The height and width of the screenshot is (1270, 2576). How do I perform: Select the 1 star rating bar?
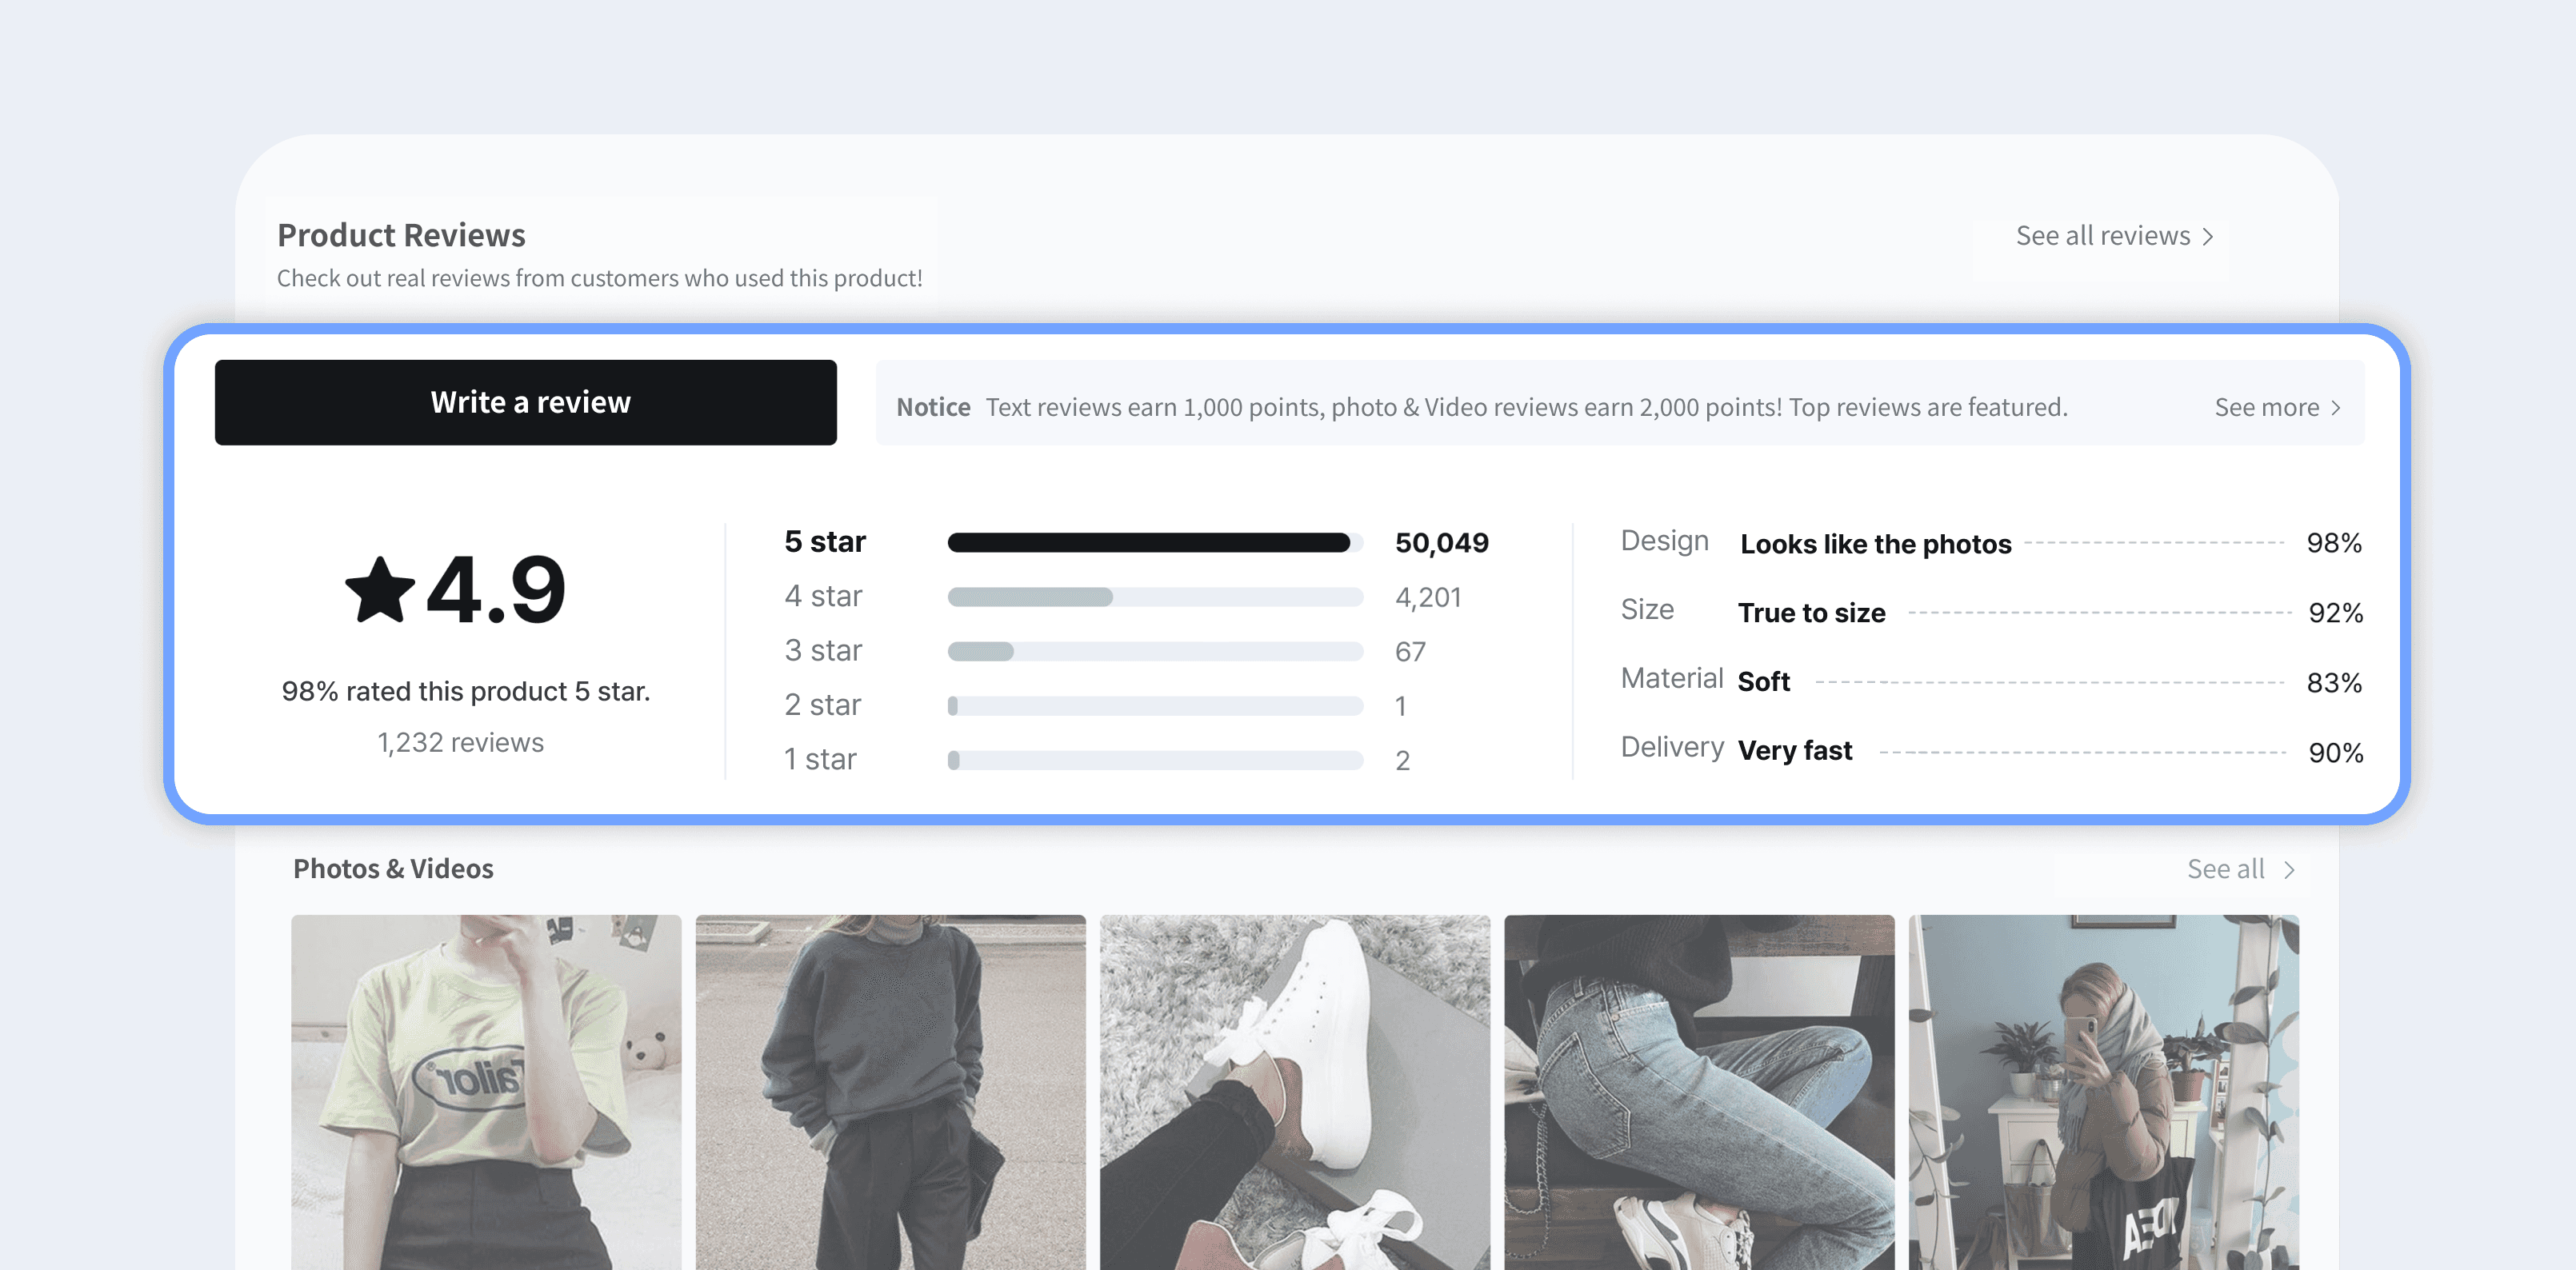point(1155,760)
